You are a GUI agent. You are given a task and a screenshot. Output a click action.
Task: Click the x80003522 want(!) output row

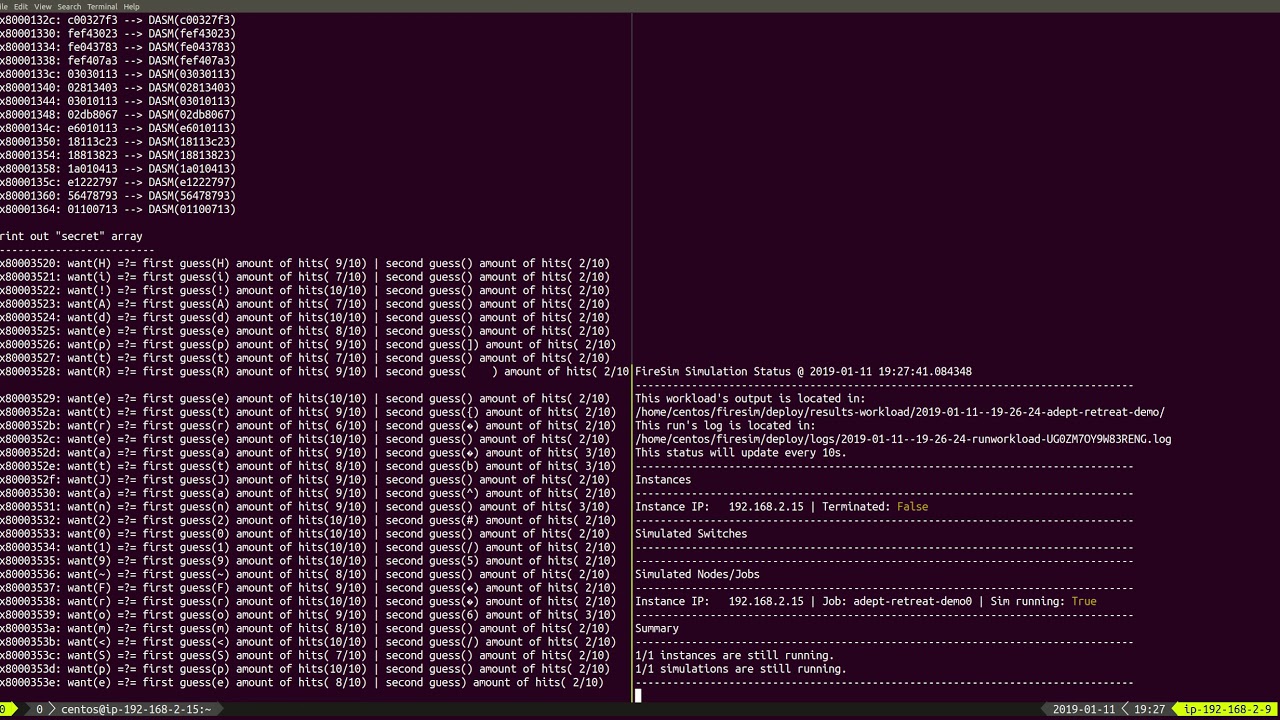[305, 290]
